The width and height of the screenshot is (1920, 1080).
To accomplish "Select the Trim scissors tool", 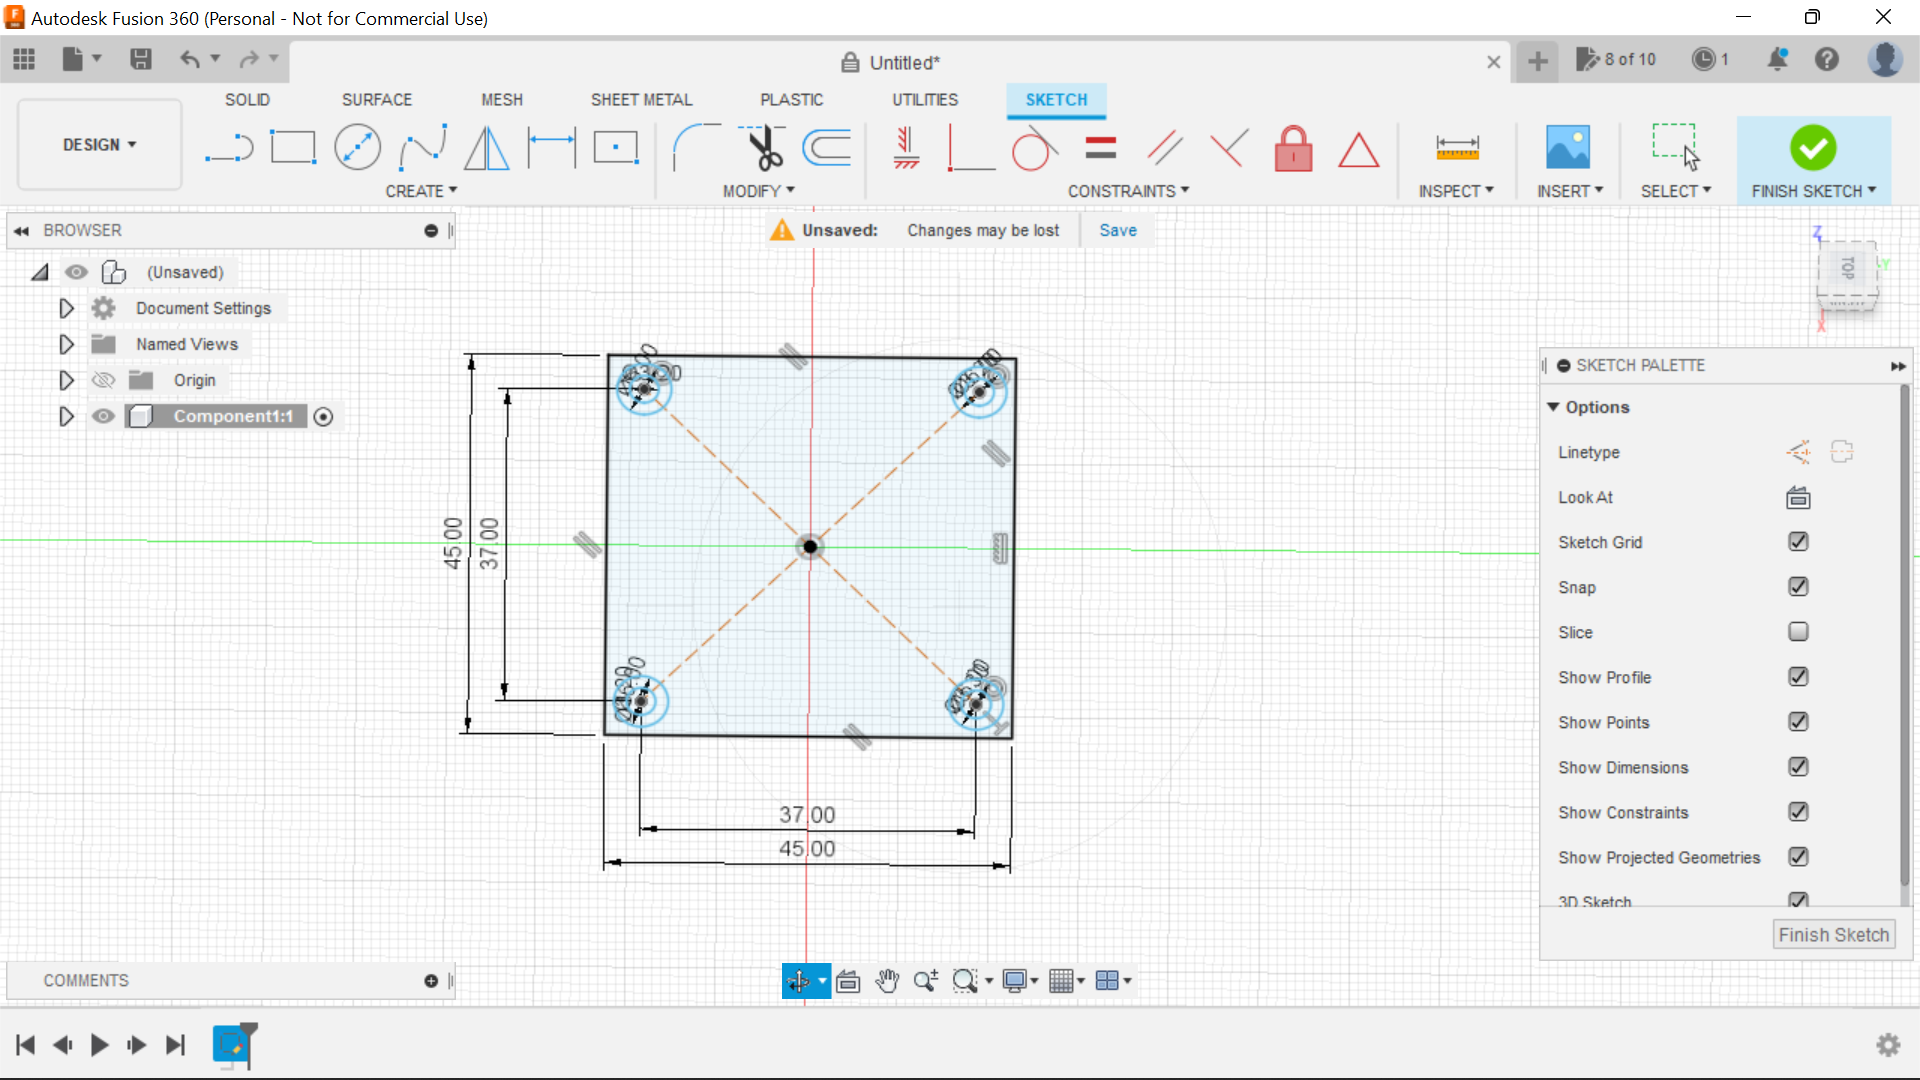I will pyautogui.click(x=763, y=148).
